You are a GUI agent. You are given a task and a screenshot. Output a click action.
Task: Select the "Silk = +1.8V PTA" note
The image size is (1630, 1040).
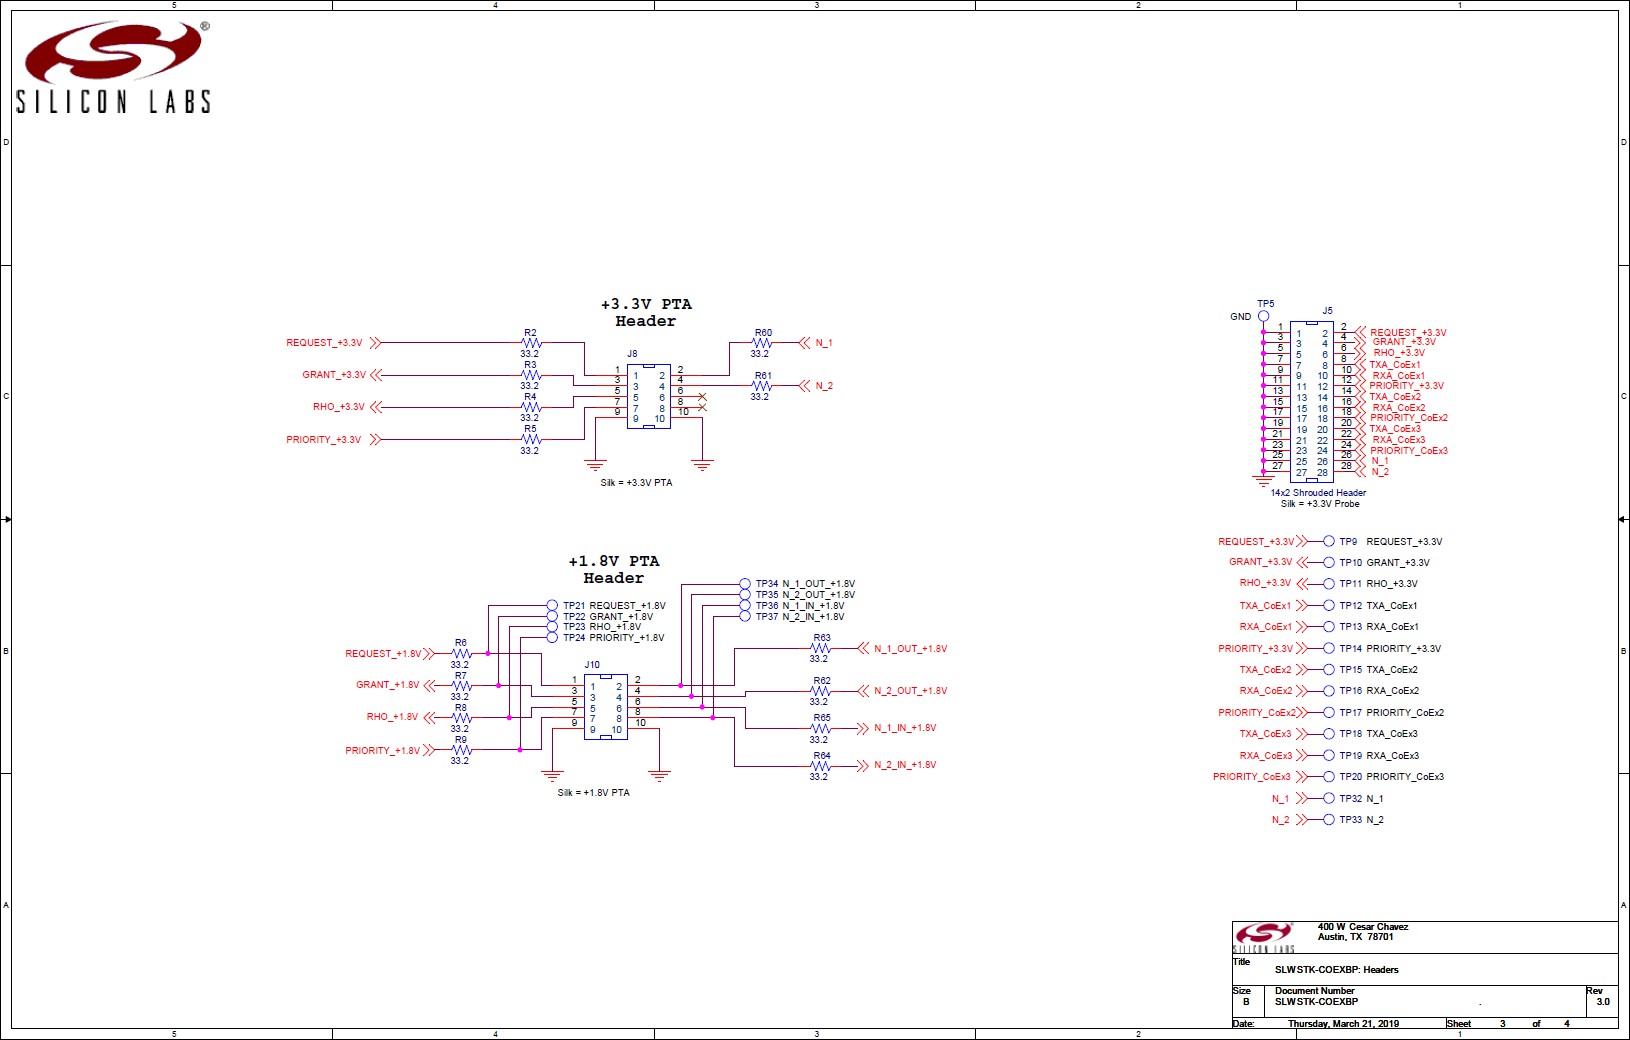click(594, 793)
